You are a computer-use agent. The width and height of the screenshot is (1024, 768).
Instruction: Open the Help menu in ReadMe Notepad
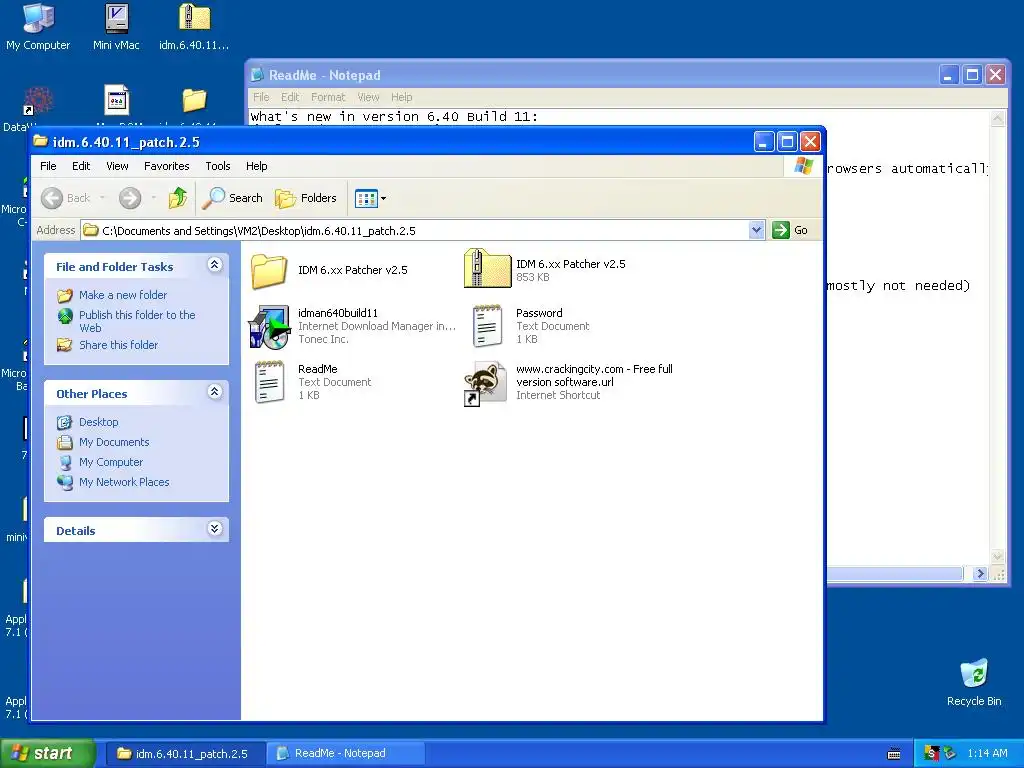[x=402, y=97]
